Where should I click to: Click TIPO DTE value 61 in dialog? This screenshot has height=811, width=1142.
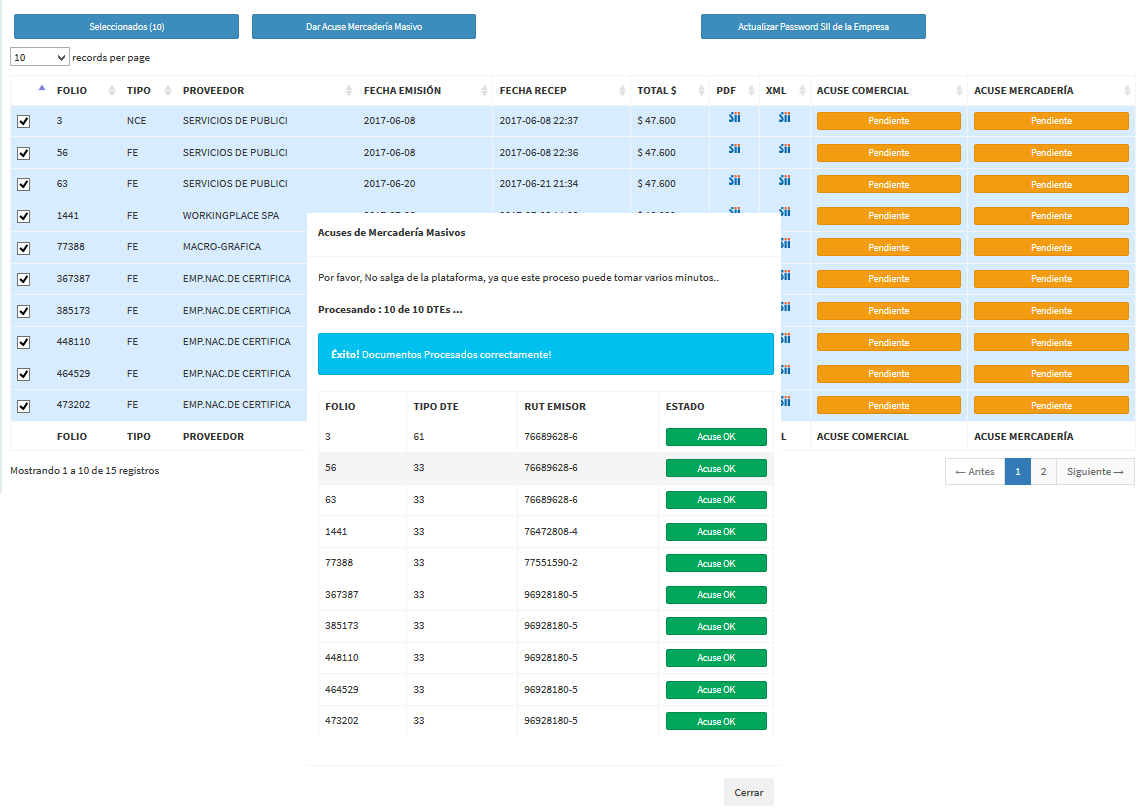(x=419, y=437)
